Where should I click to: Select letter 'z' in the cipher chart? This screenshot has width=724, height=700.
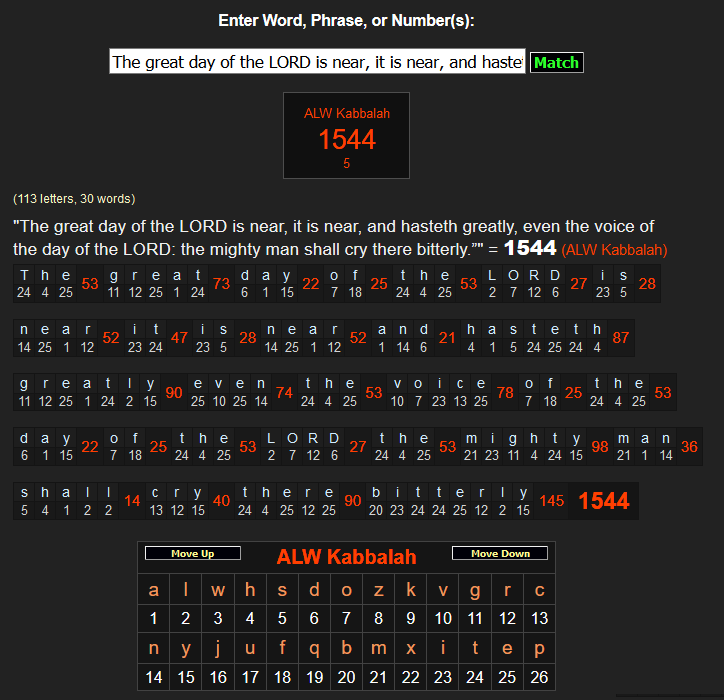coord(378,590)
